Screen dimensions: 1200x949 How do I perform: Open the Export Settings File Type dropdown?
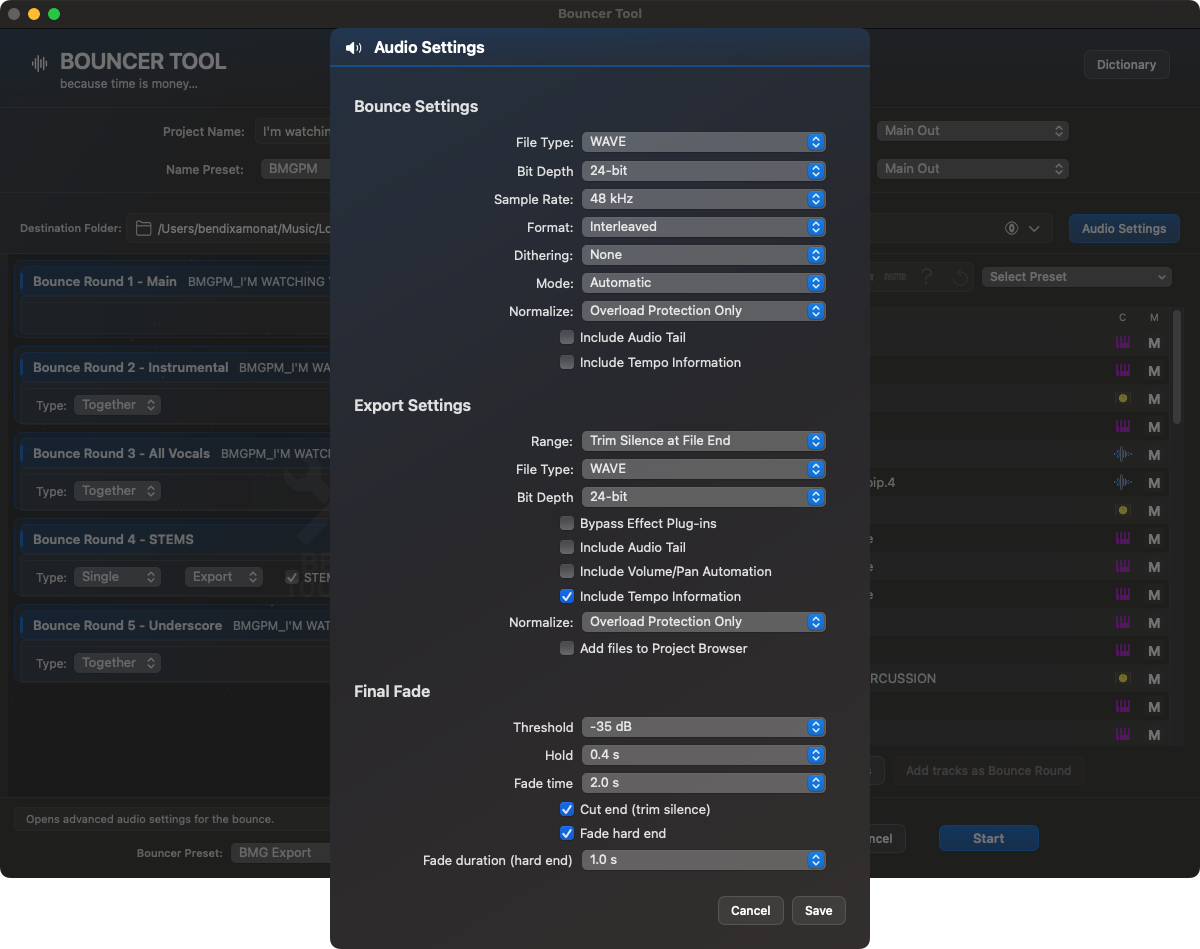click(704, 469)
